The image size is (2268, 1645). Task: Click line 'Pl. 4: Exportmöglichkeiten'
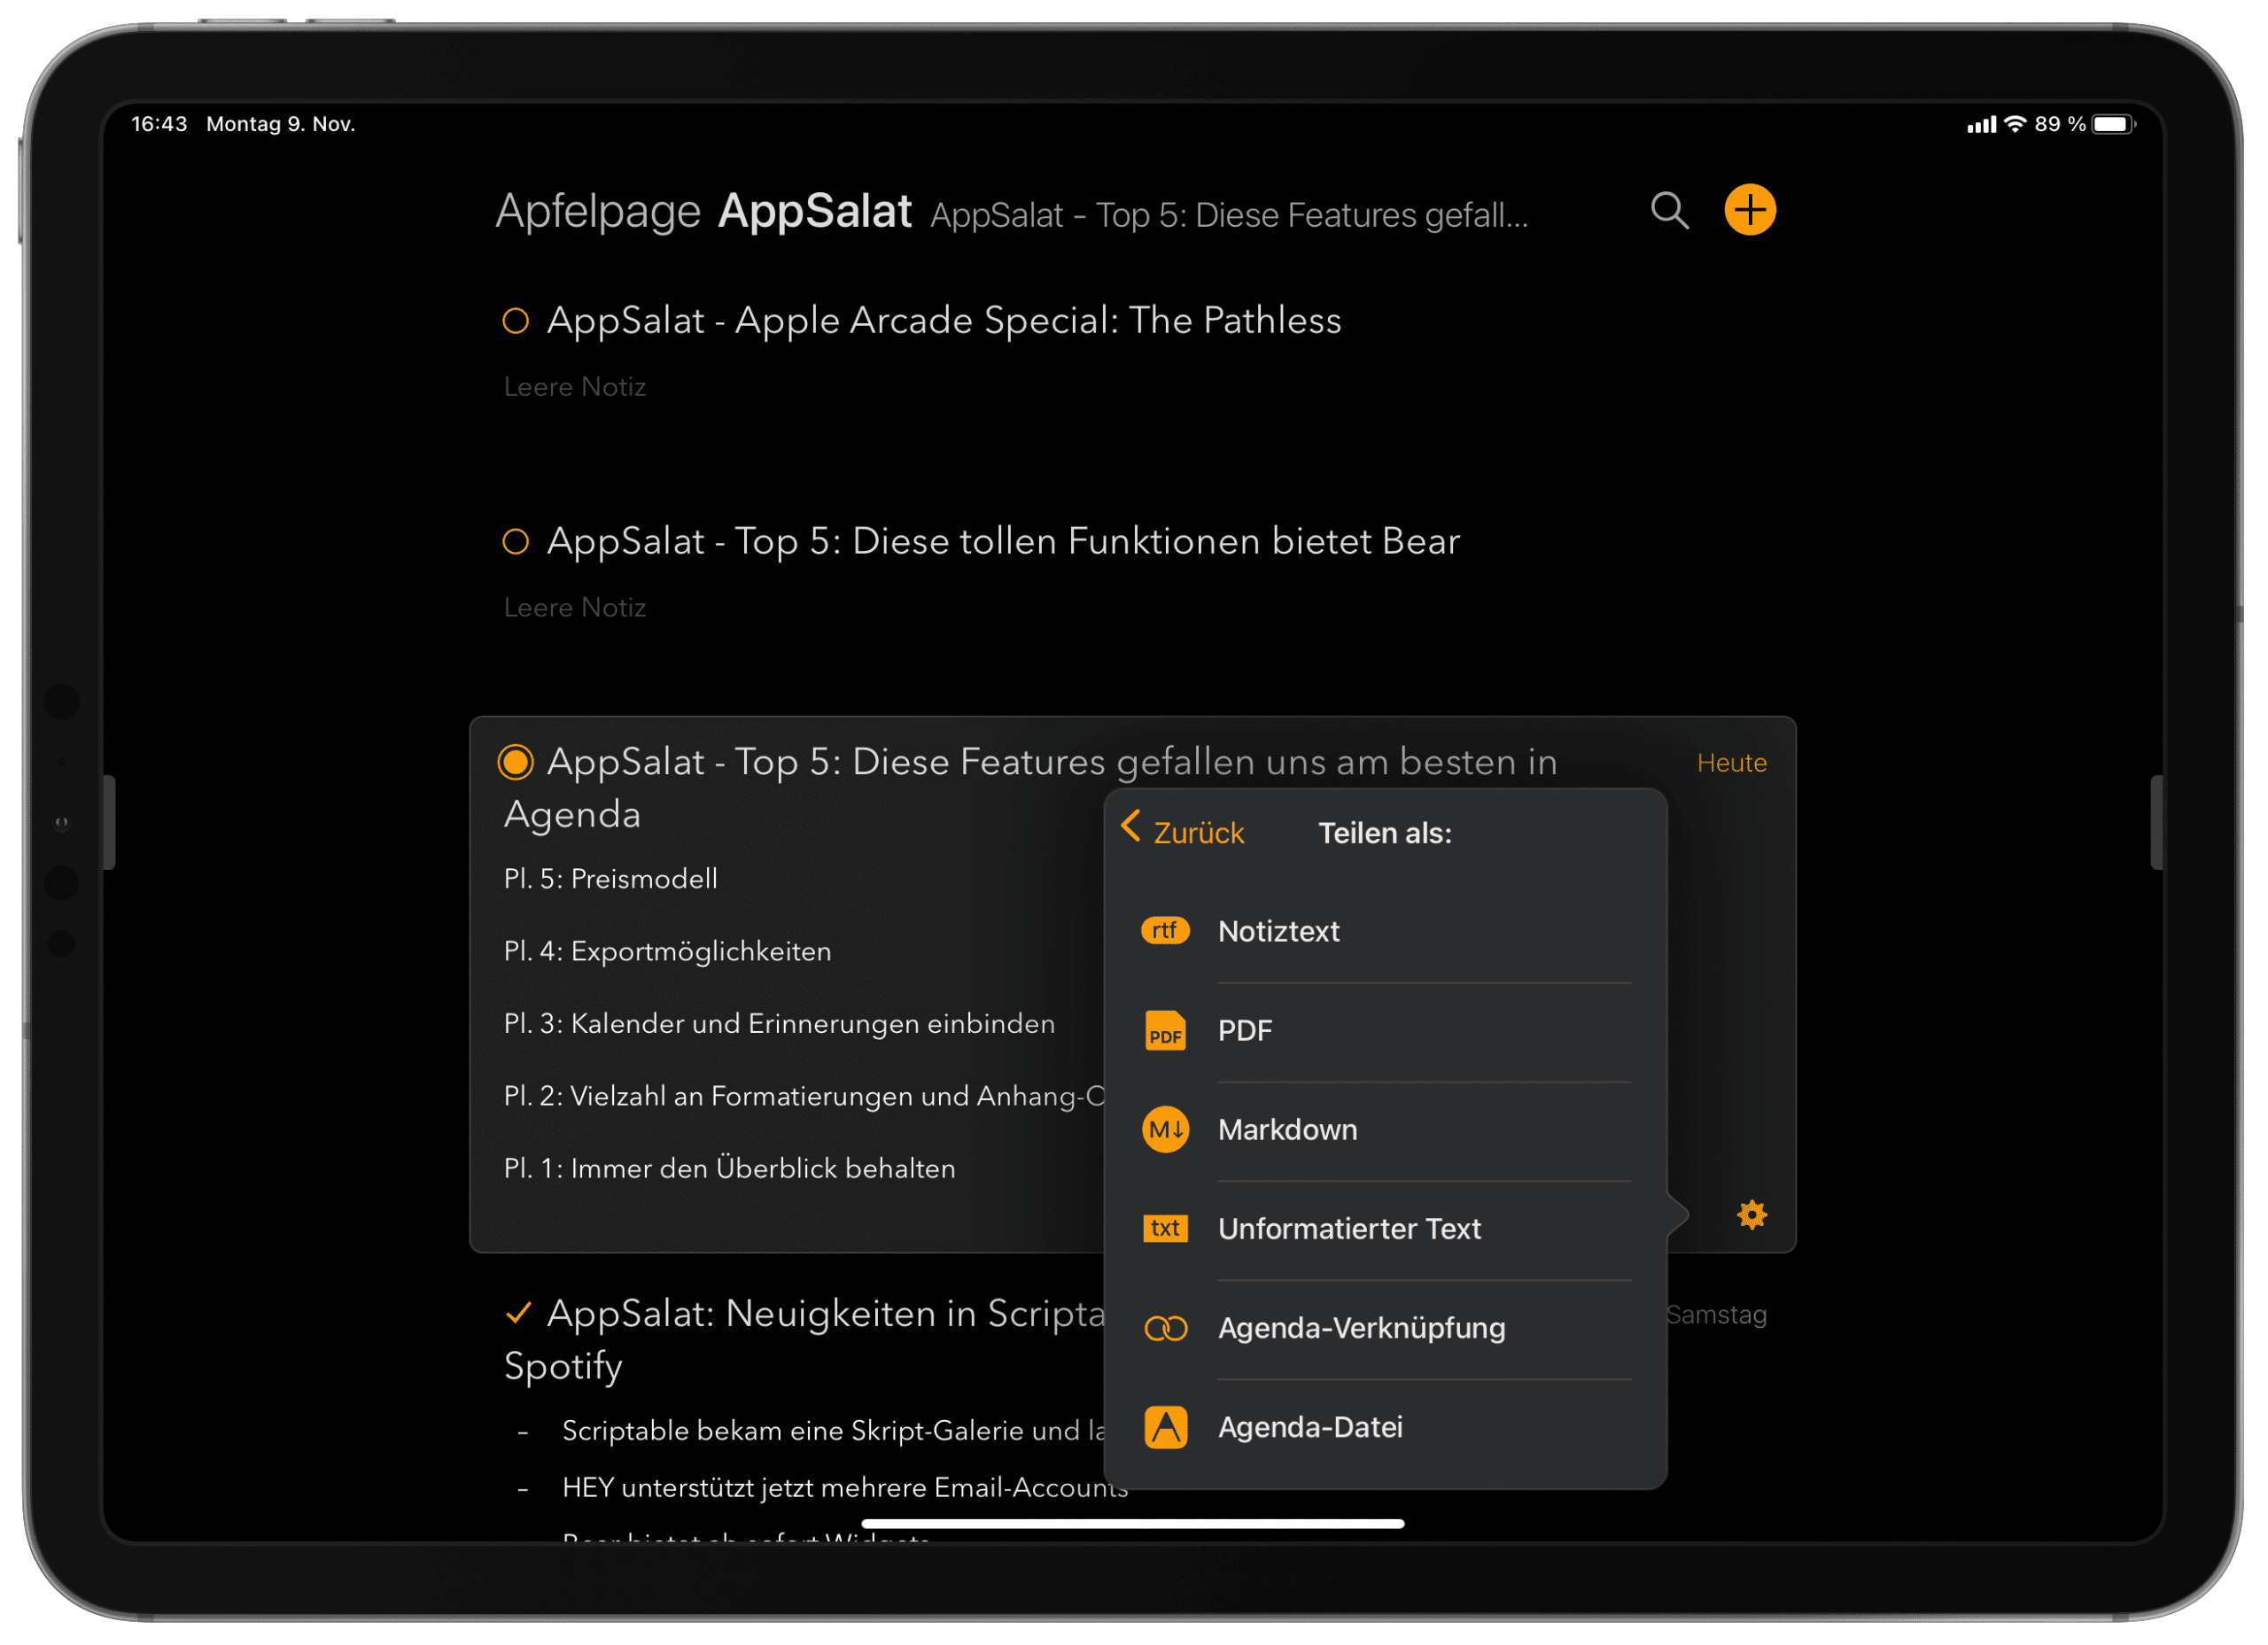[667, 952]
